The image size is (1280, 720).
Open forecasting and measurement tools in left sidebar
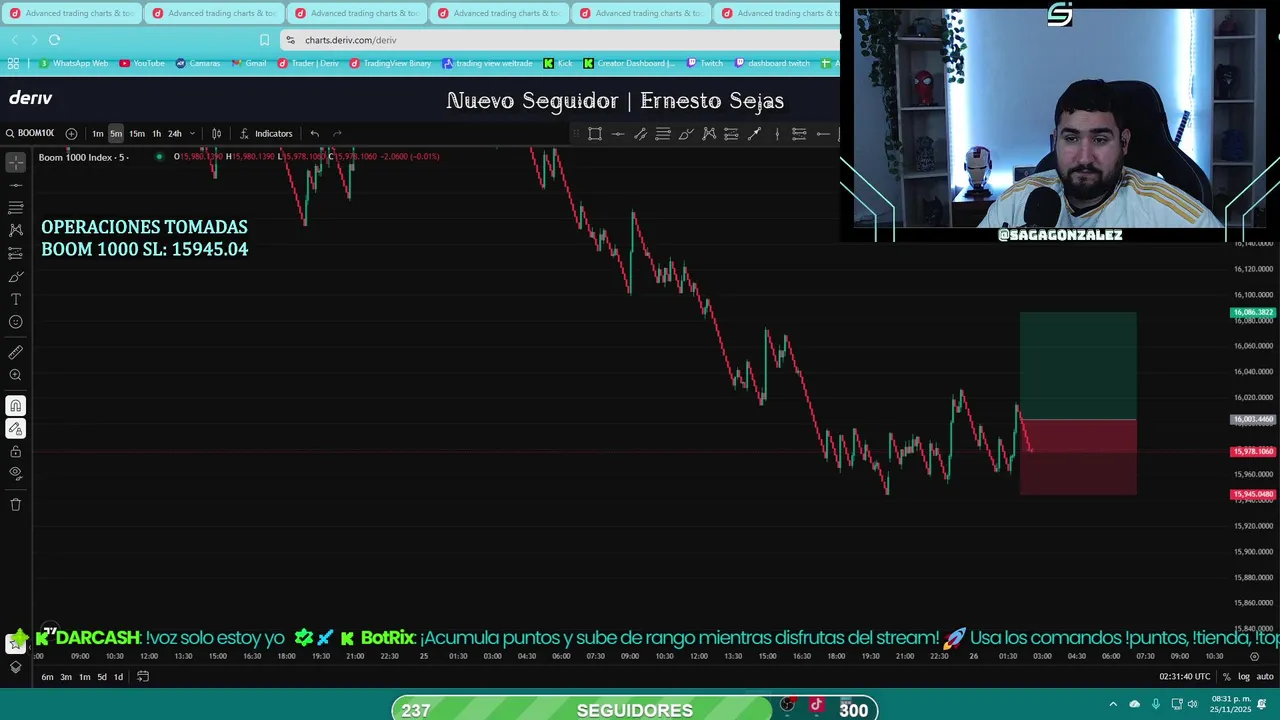pos(16,253)
